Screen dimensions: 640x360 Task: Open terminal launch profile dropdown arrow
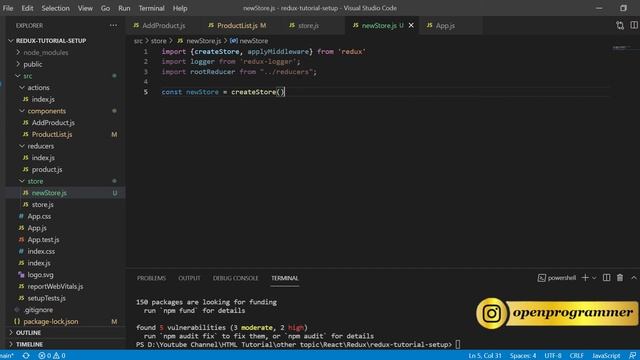(594, 278)
